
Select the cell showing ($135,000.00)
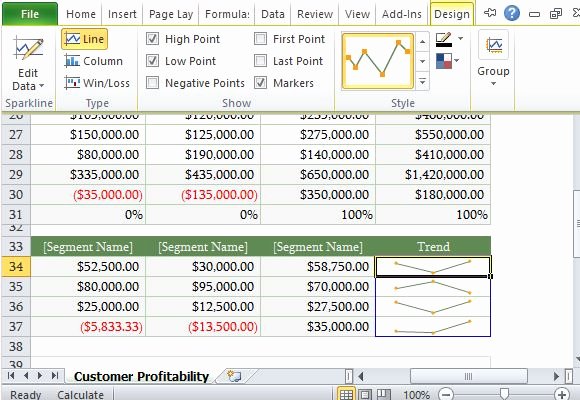click(x=203, y=194)
